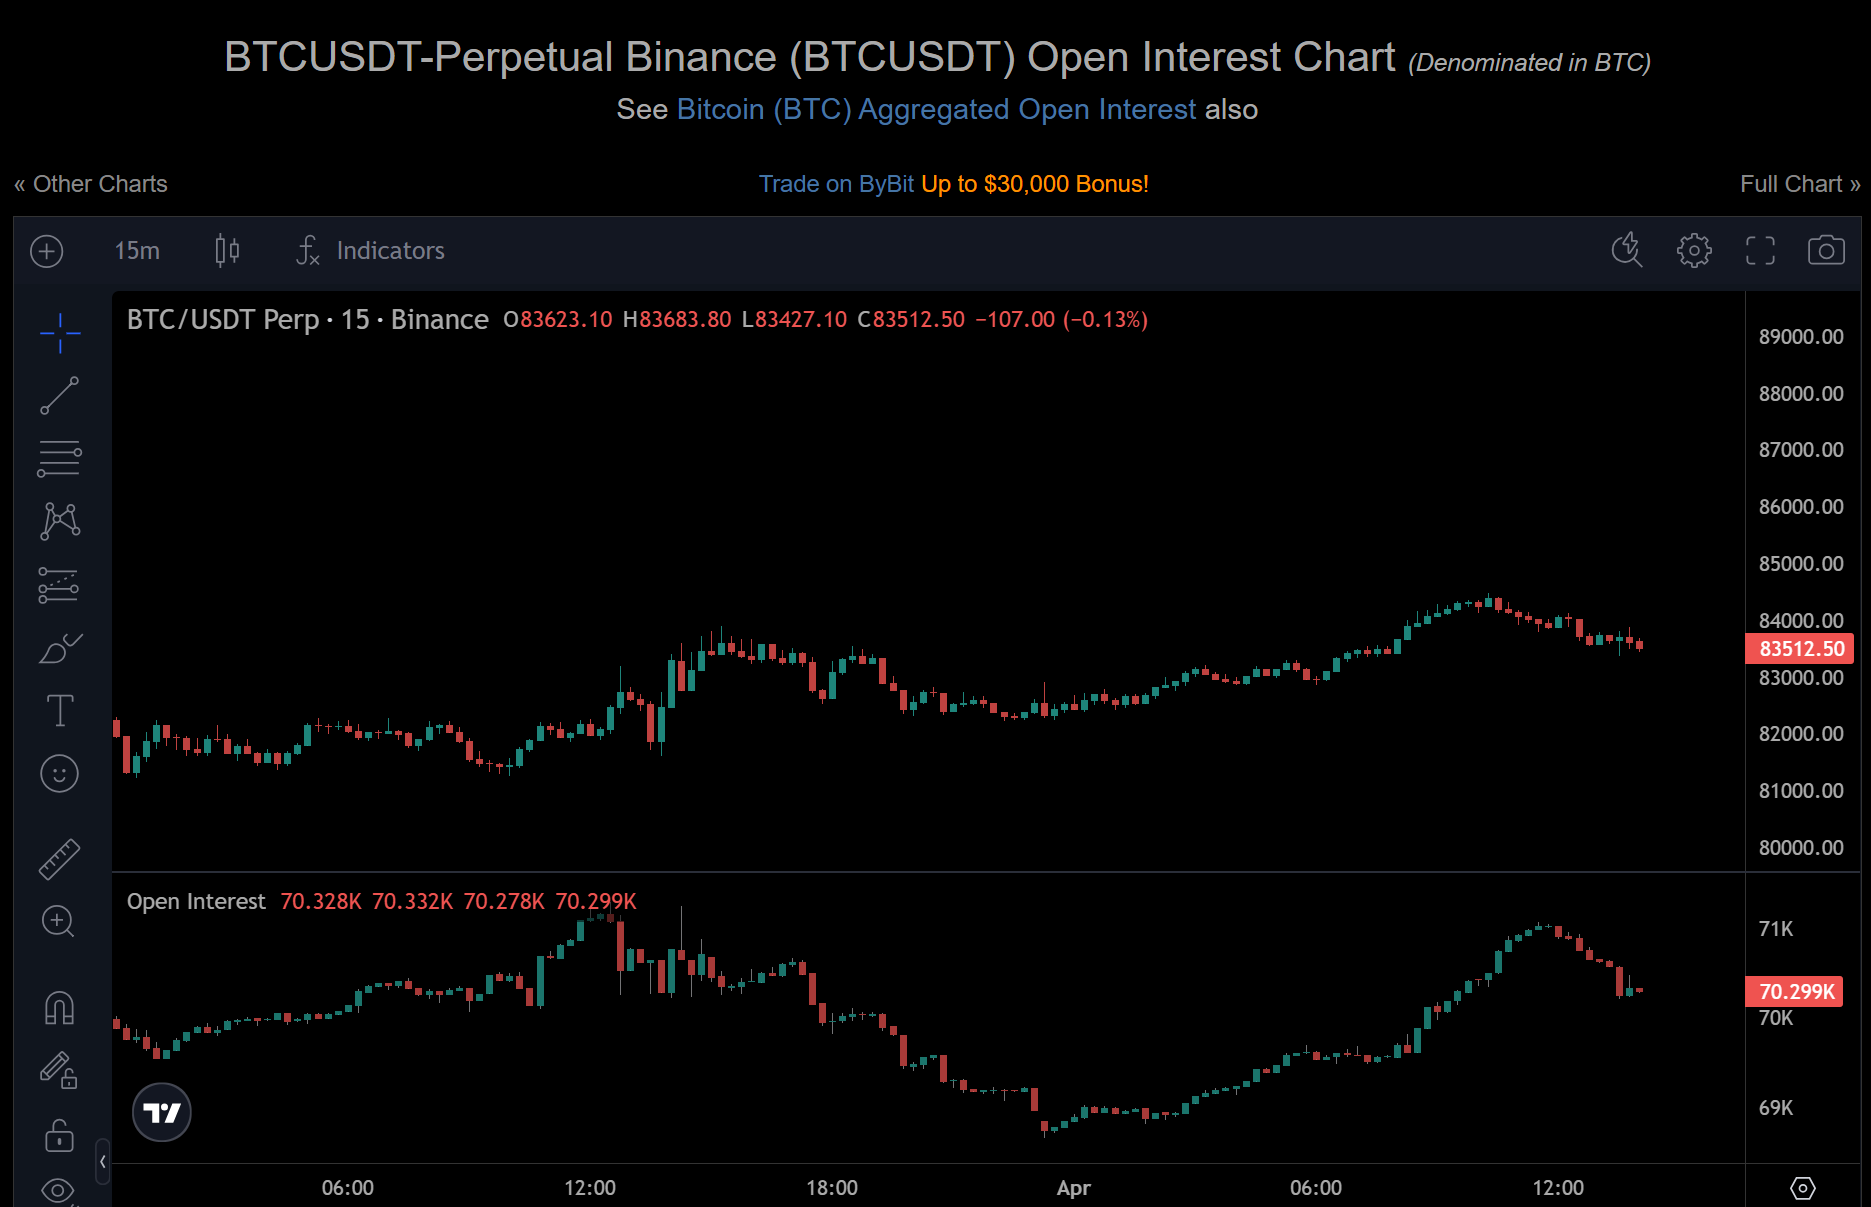The height and width of the screenshot is (1207, 1871).
Task: Open the emoji icons tool
Action: pyautogui.click(x=59, y=774)
